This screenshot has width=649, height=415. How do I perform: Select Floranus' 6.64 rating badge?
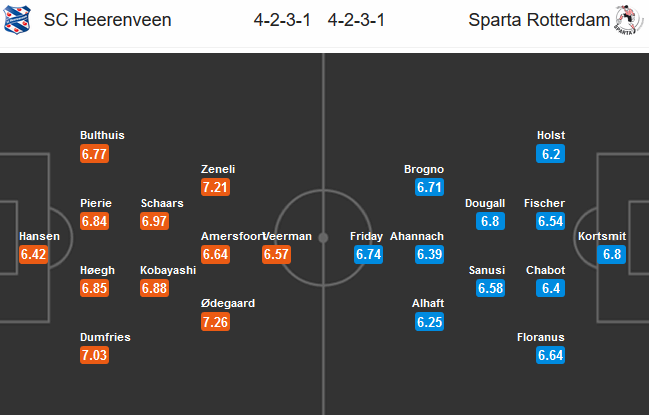click(x=551, y=356)
